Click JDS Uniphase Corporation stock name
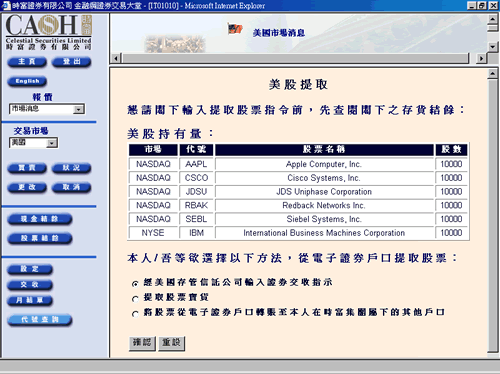Screen dimensions: 500x374 coord(324,192)
